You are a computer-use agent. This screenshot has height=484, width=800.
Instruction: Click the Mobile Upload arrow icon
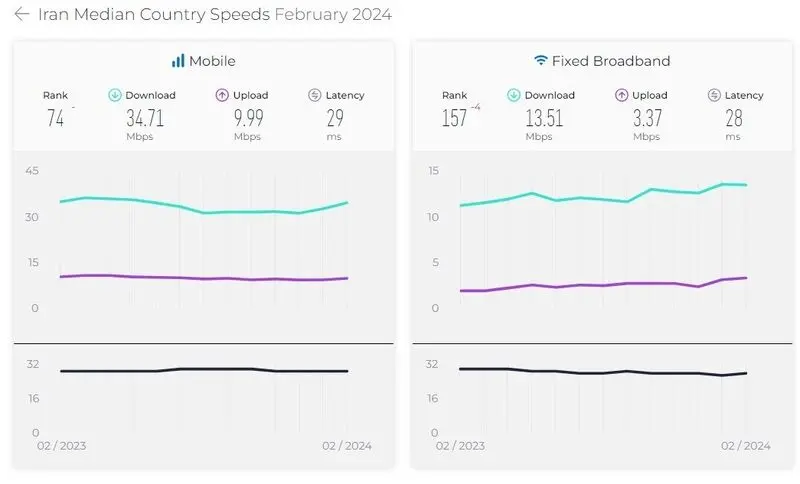click(222, 95)
